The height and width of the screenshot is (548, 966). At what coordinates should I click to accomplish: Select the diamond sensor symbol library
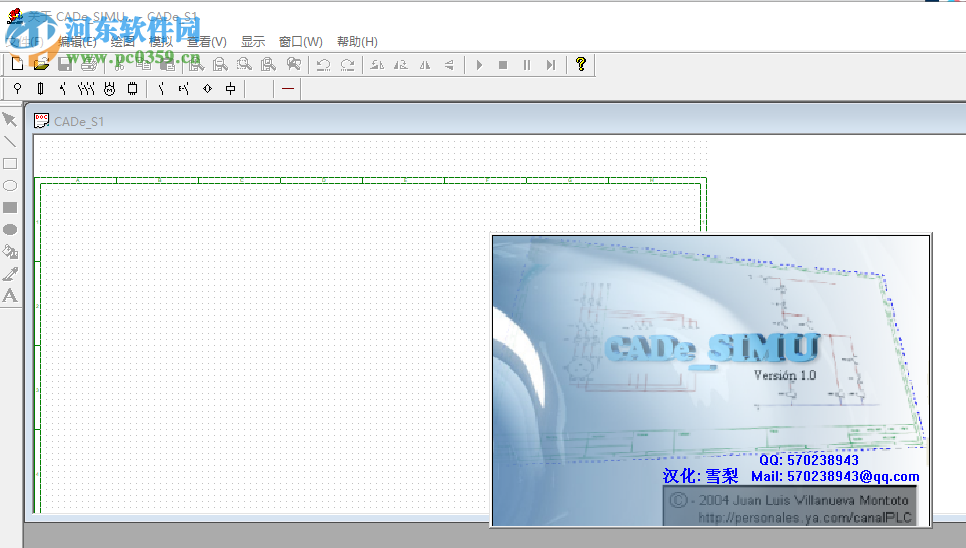click(208, 89)
